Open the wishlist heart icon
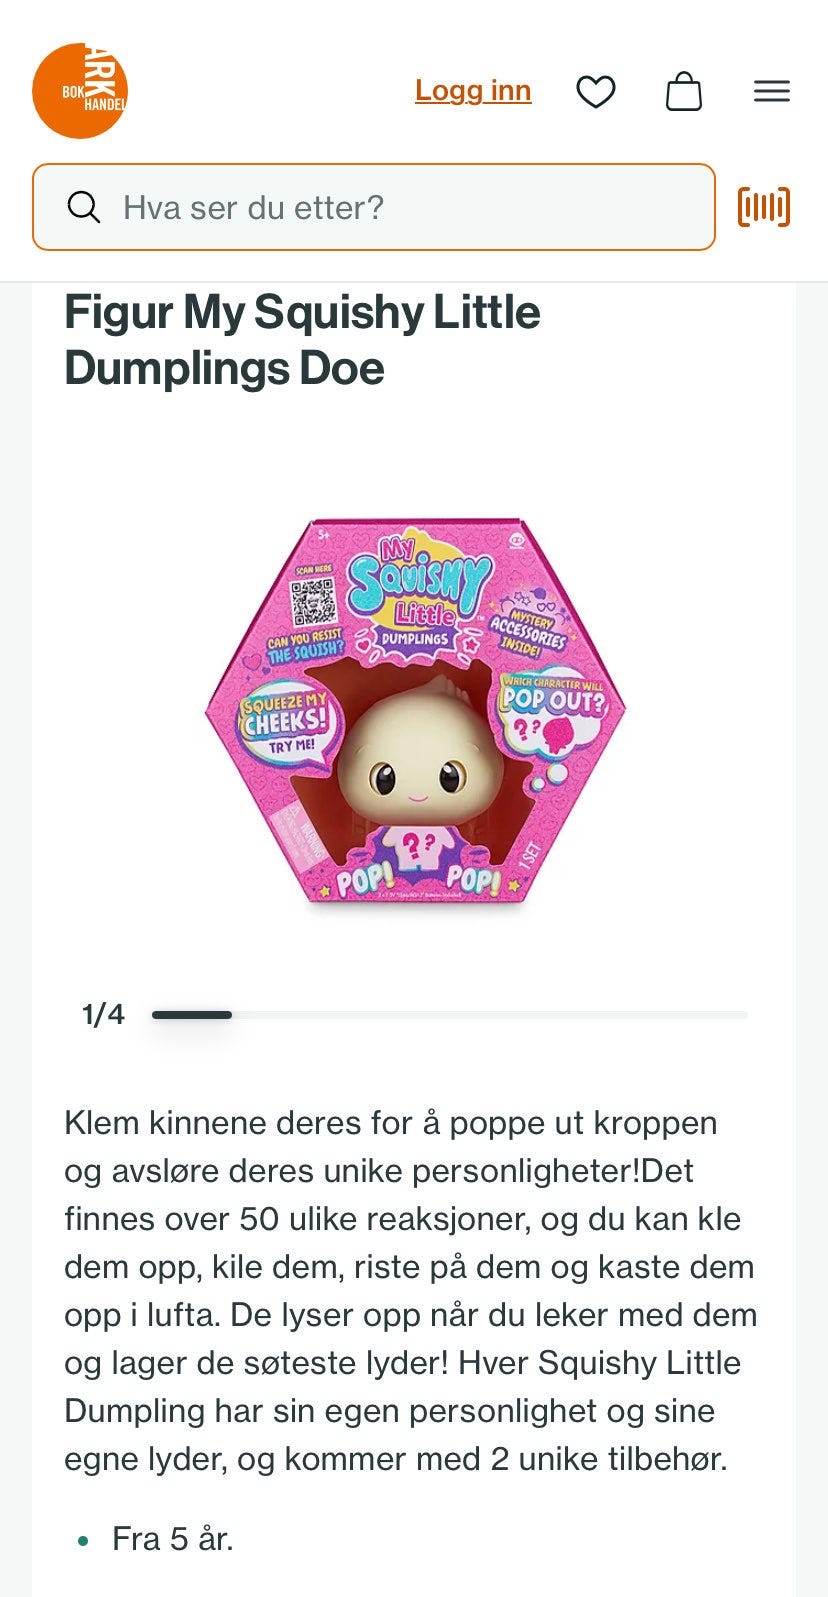This screenshot has width=828, height=1597. coord(596,92)
